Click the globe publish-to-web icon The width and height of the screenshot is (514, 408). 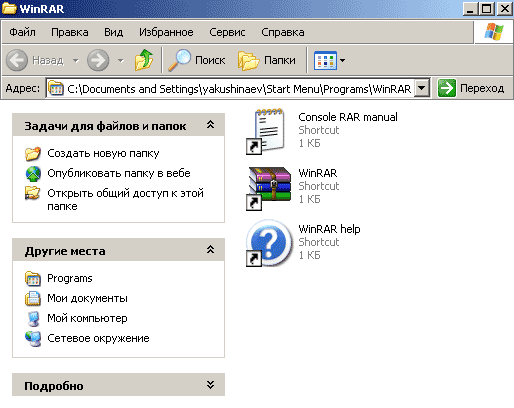(33, 173)
